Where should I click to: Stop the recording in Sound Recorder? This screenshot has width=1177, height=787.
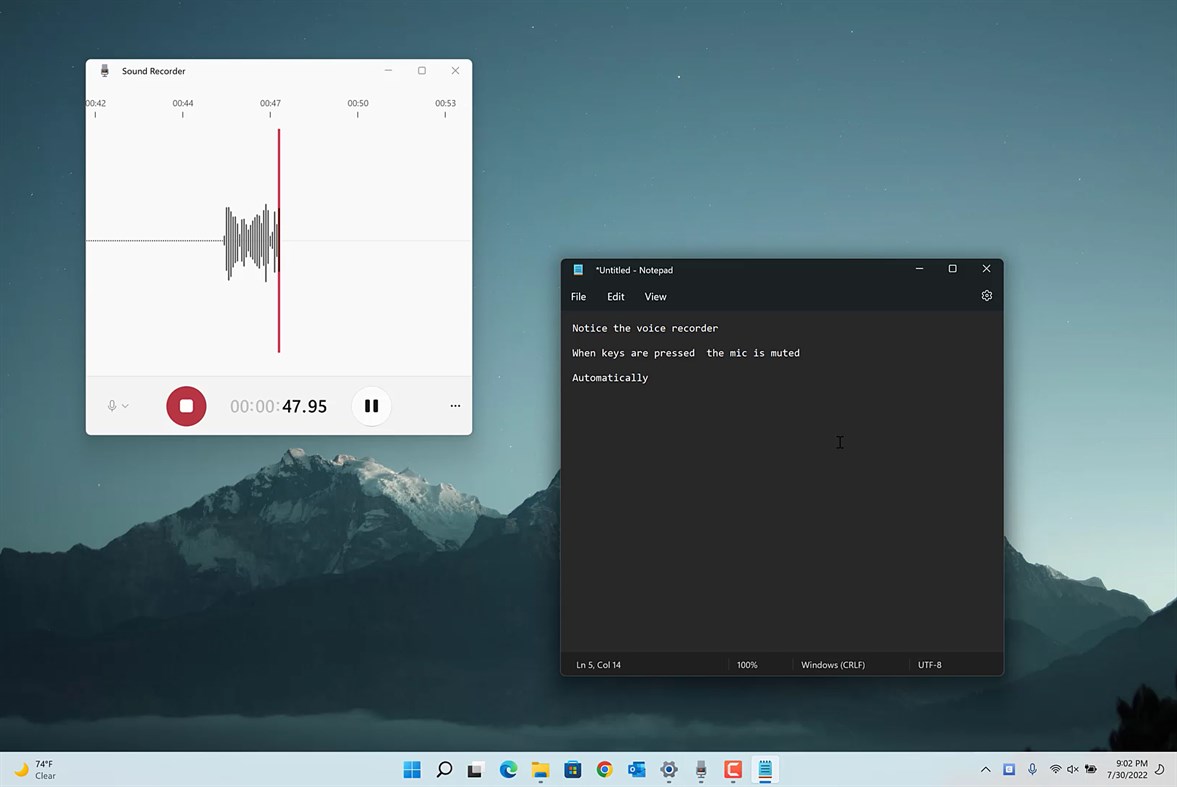186,406
